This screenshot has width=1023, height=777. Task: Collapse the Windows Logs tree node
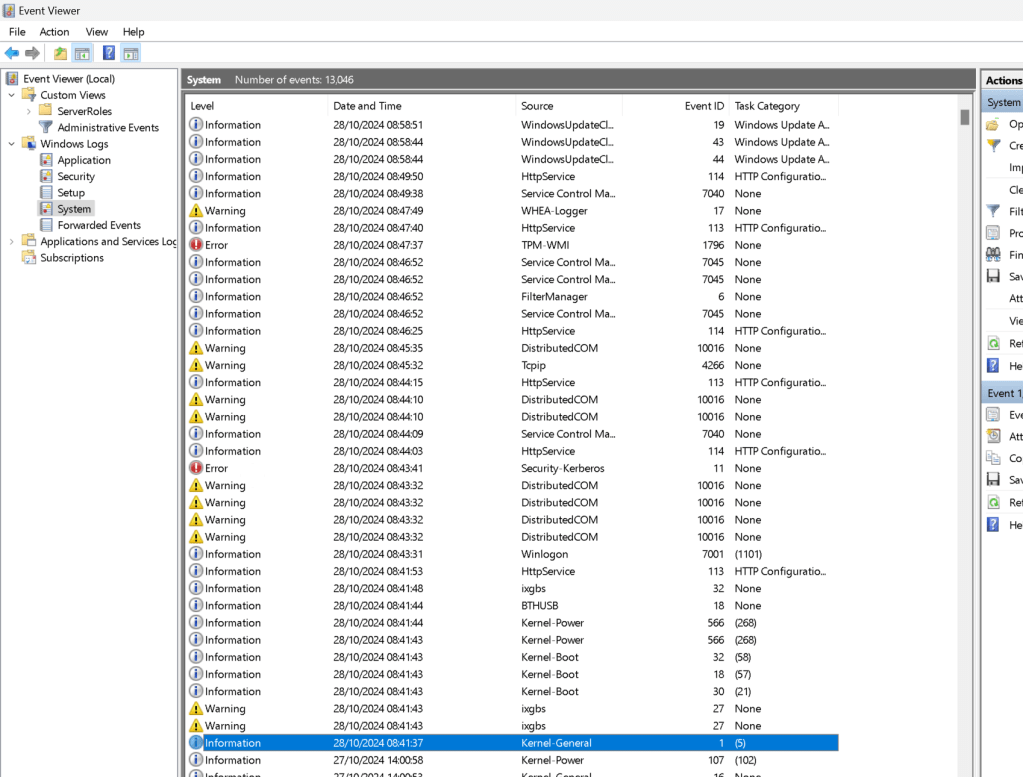12,144
